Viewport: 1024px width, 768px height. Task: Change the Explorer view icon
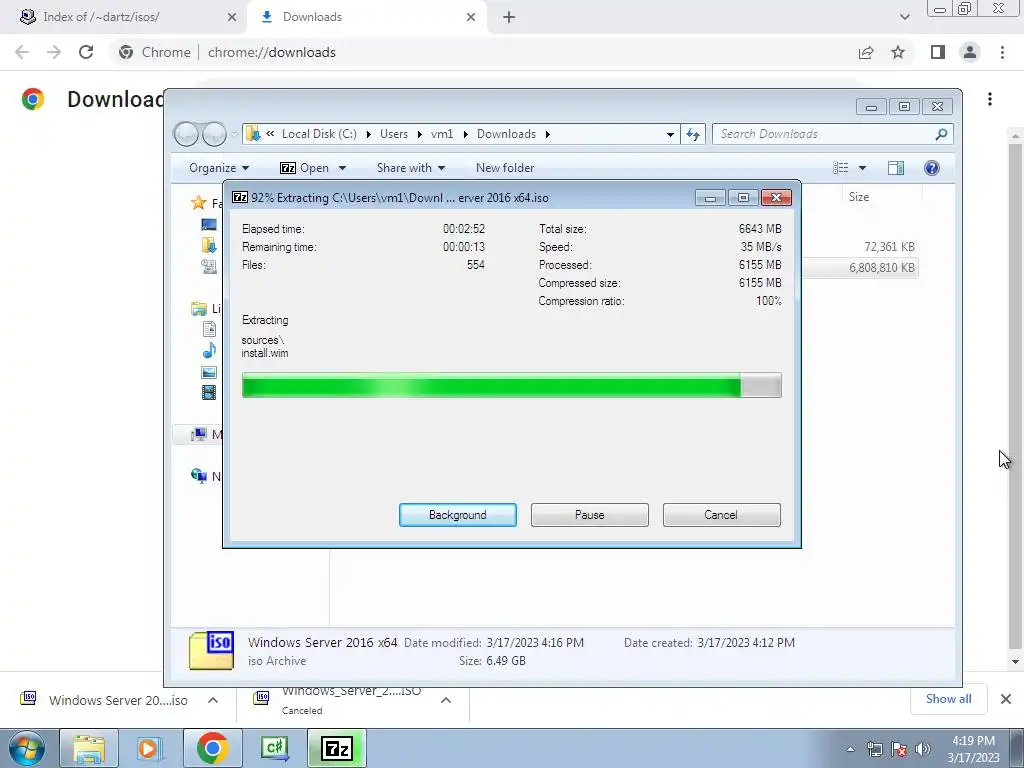click(x=840, y=168)
